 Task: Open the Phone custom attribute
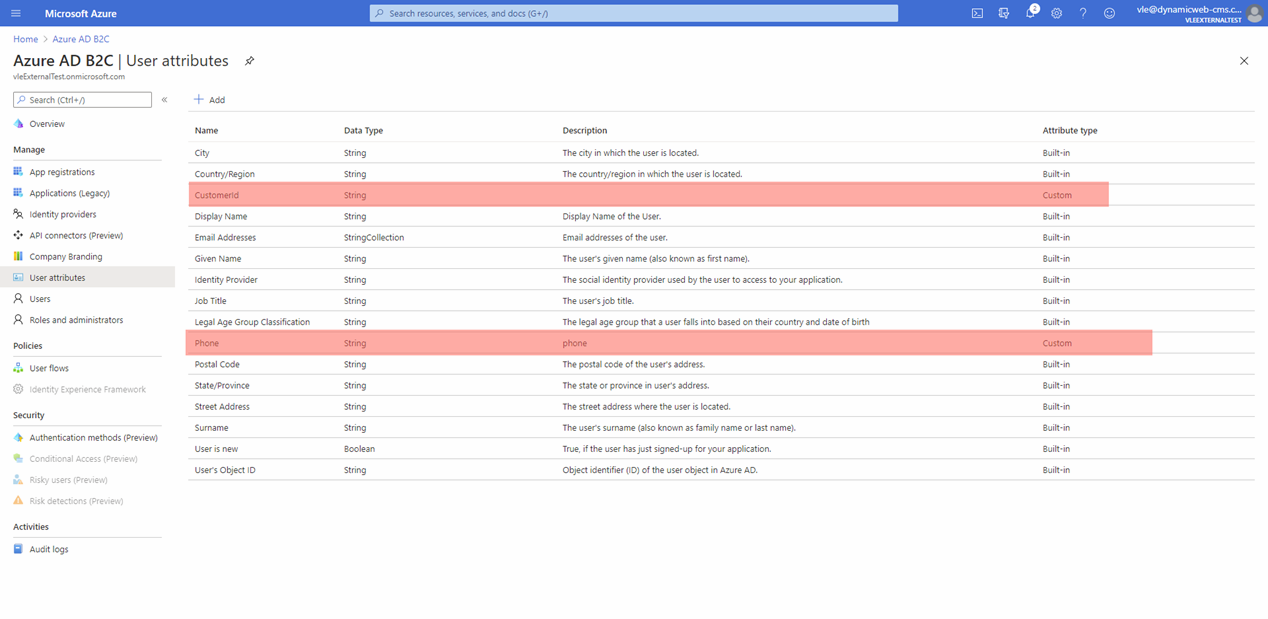(207, 343)
